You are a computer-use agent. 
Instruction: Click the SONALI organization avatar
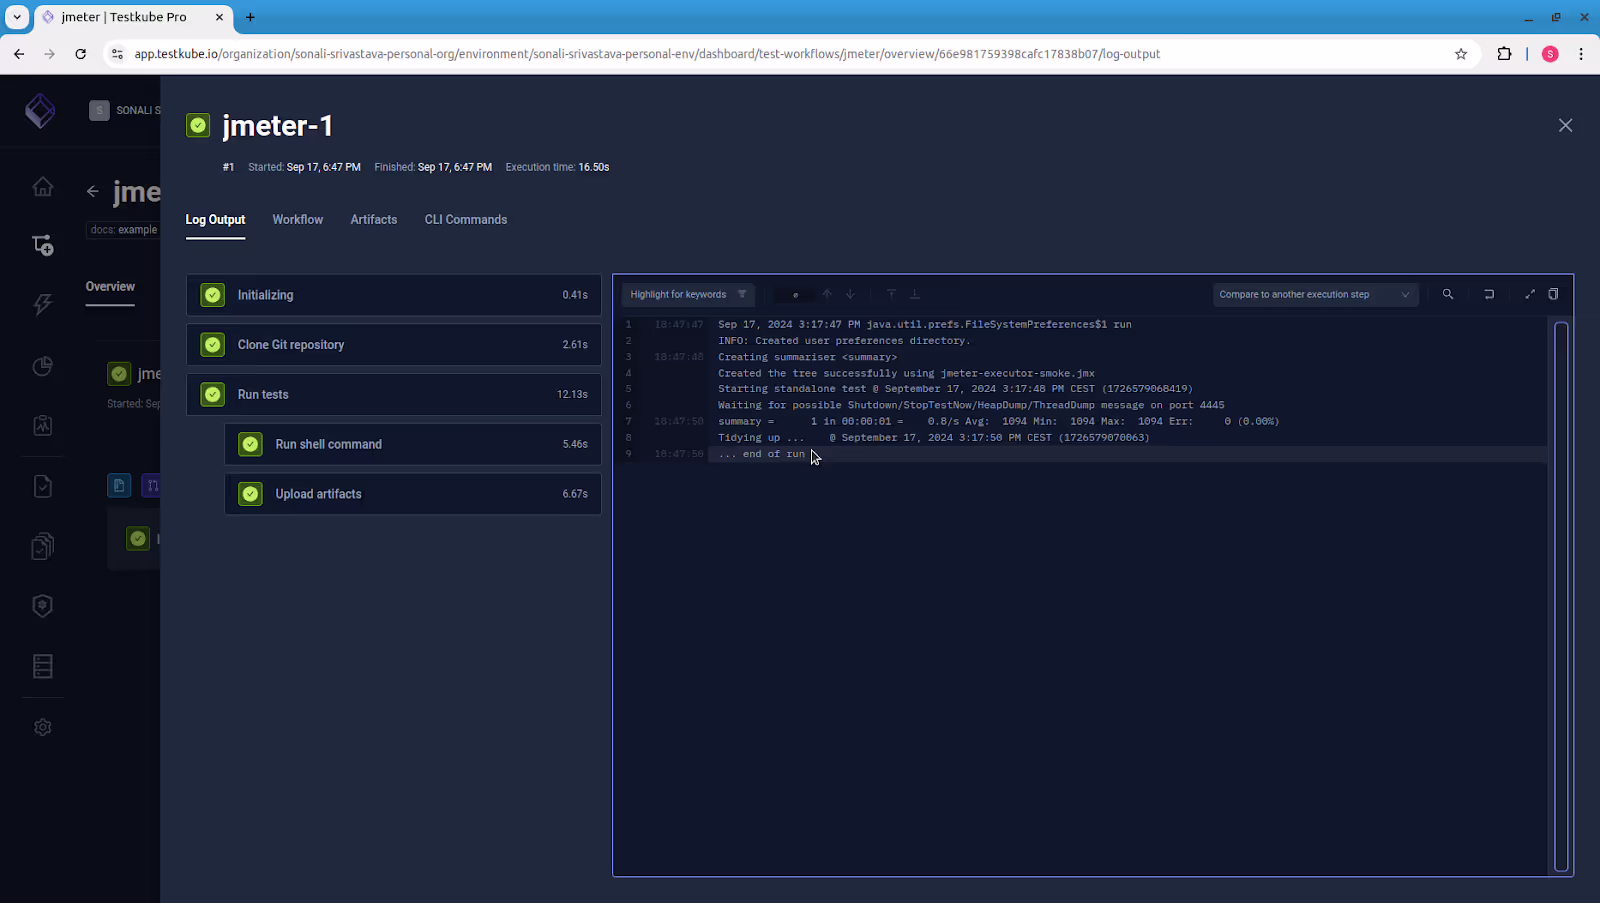tap(99, 110)
